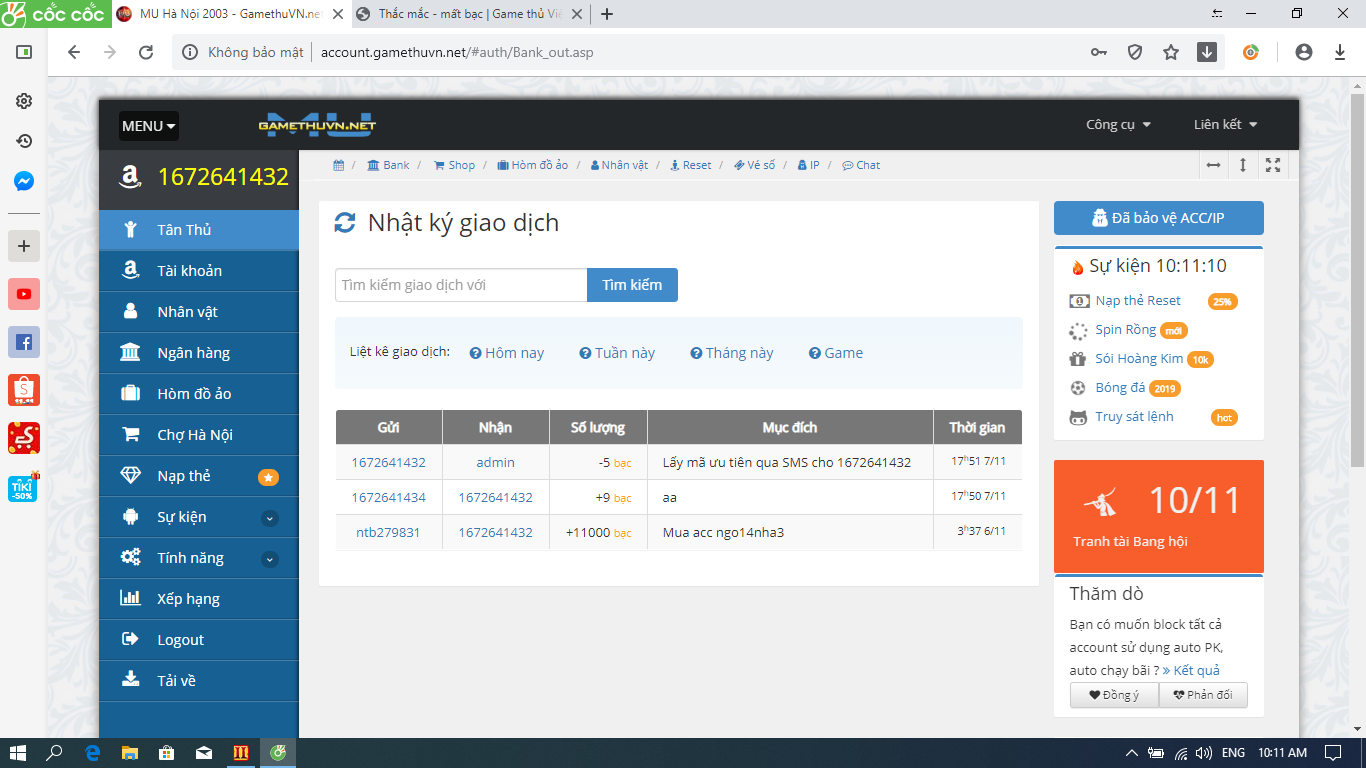Image resolution: width=1366 pixels, height=768 pixels.
Task: Open Messenger in browser sidebar
Action: click(24, 181)
